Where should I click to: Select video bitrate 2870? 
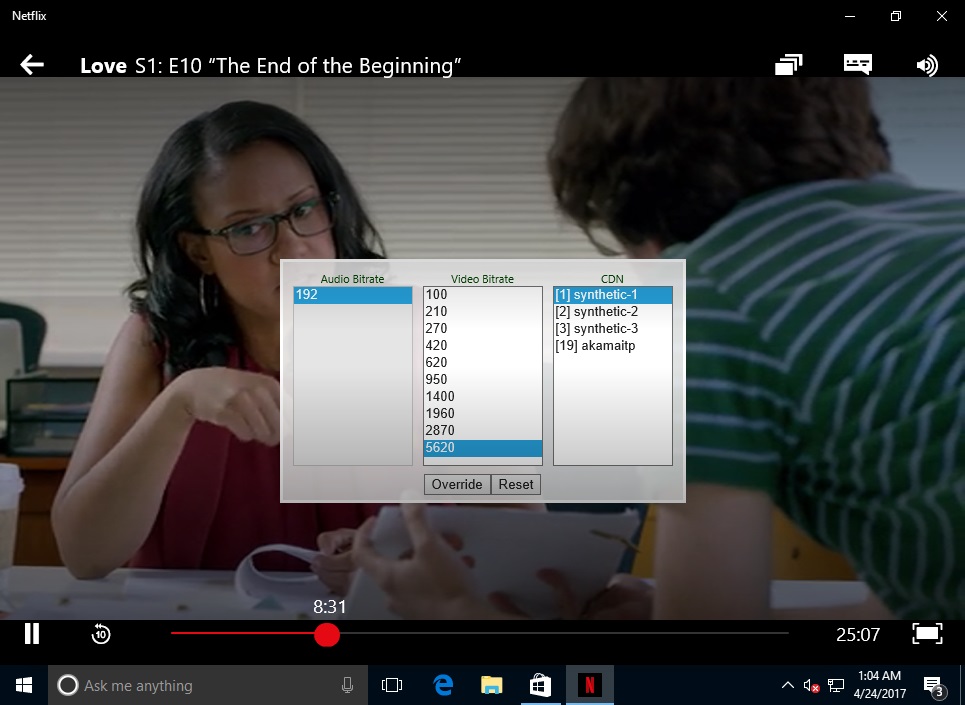click(482, 431)
